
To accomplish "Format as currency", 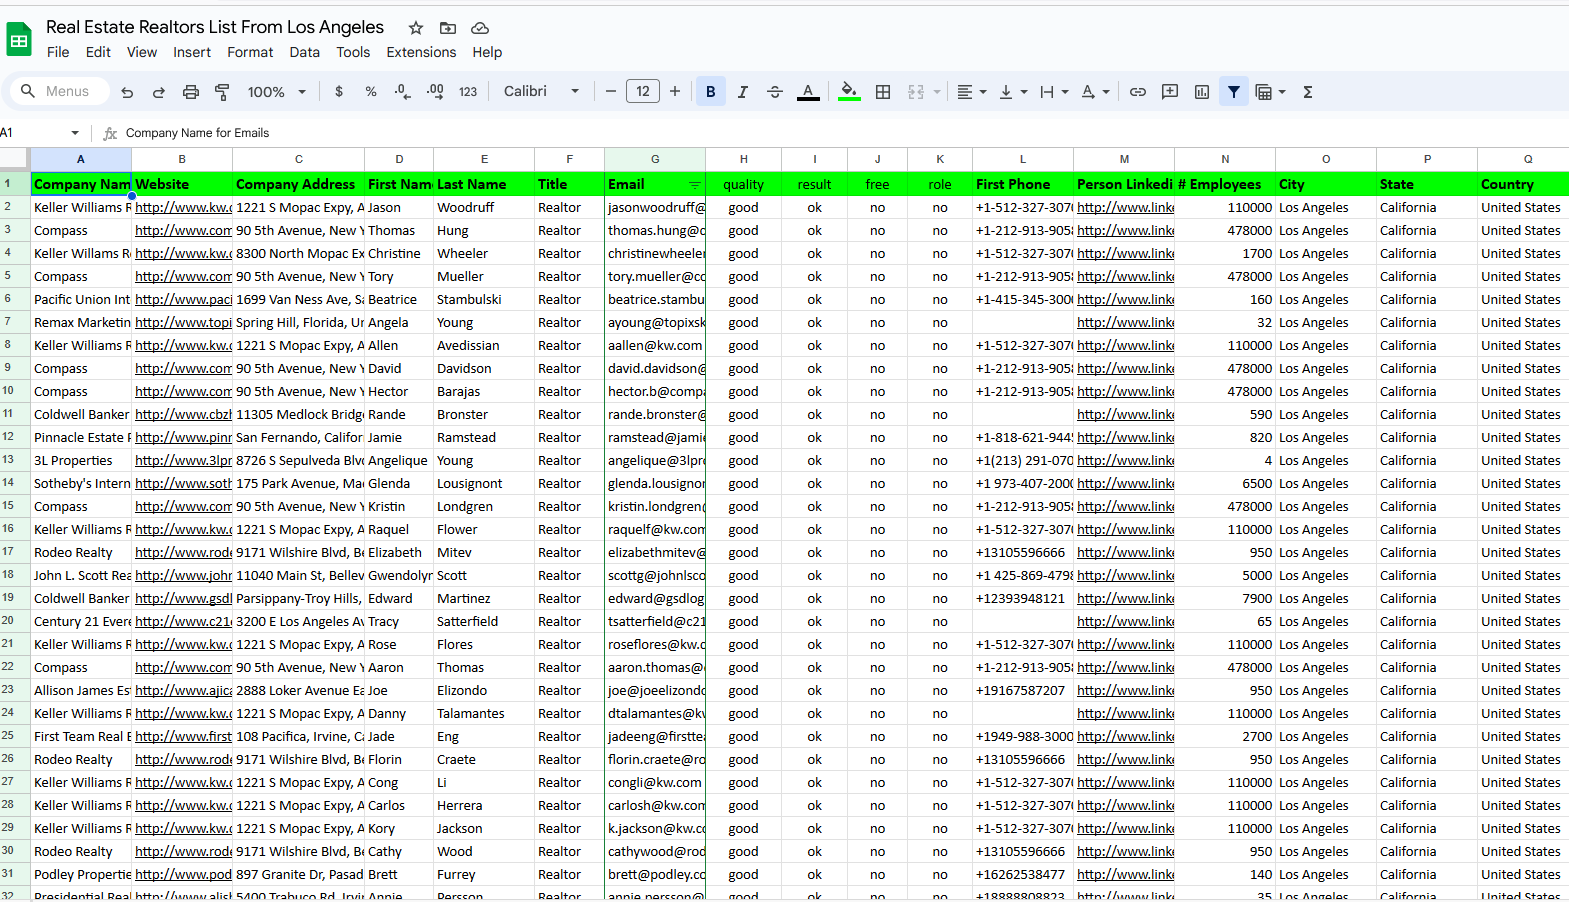I will (339, 92).
